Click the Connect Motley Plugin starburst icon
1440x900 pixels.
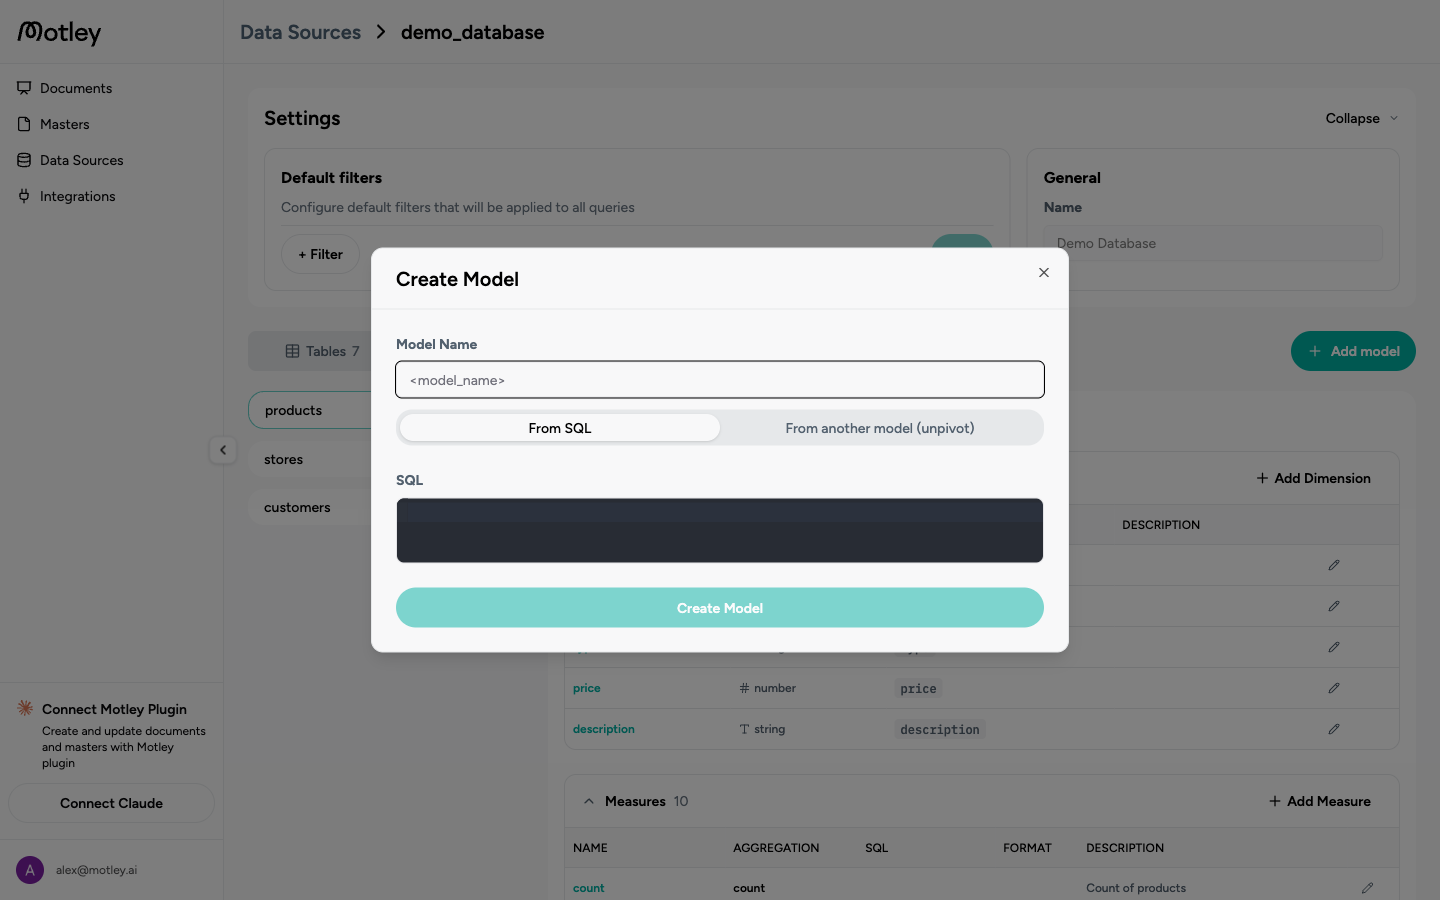(25, 708)
